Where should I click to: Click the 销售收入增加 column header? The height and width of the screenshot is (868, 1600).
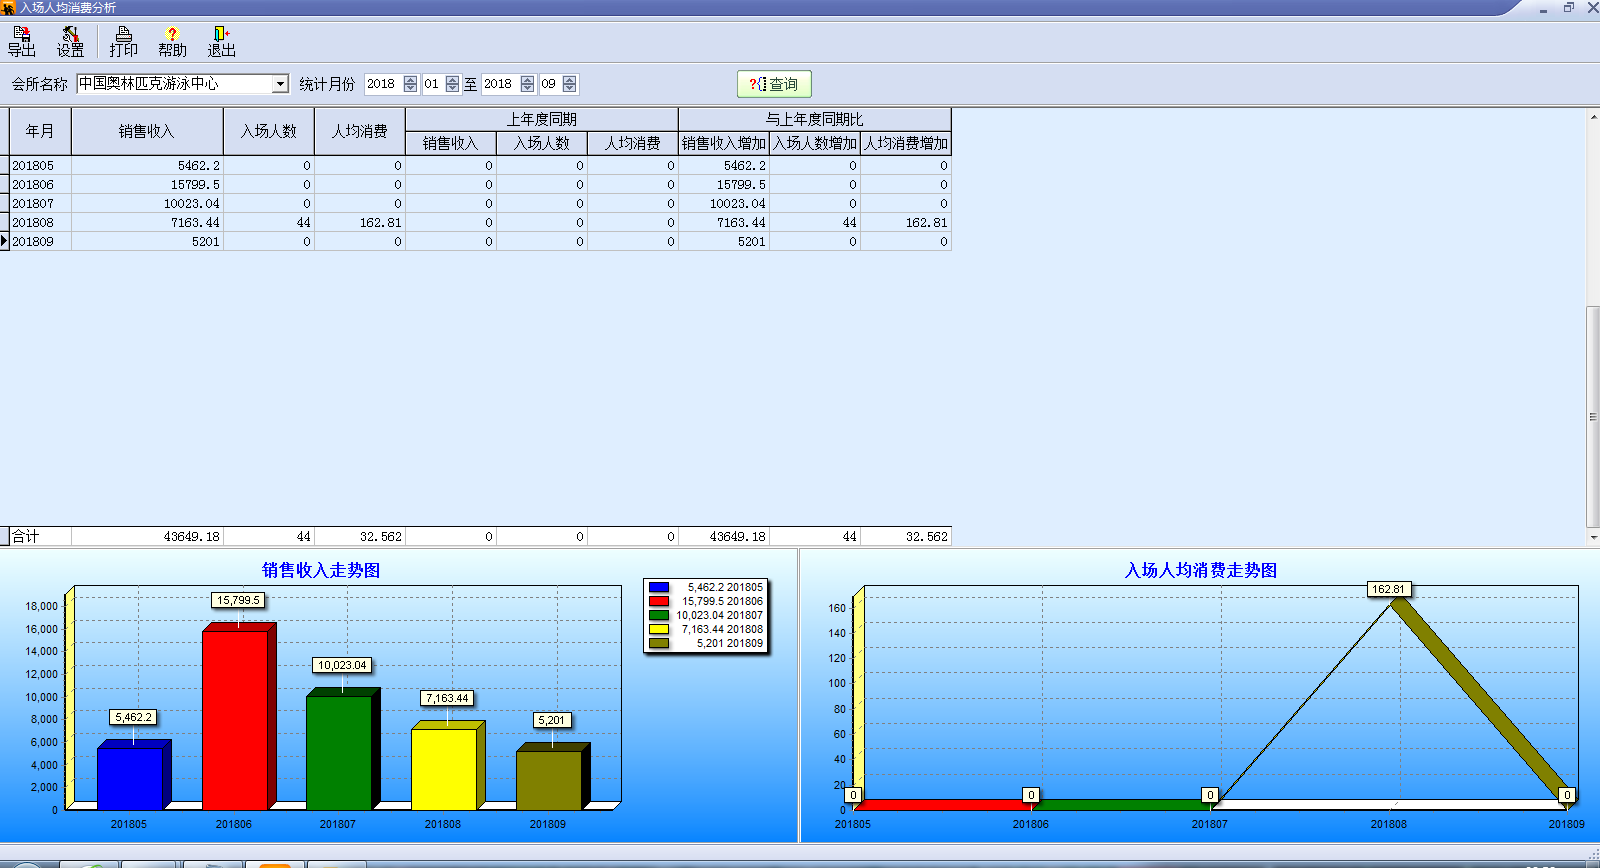724,143
